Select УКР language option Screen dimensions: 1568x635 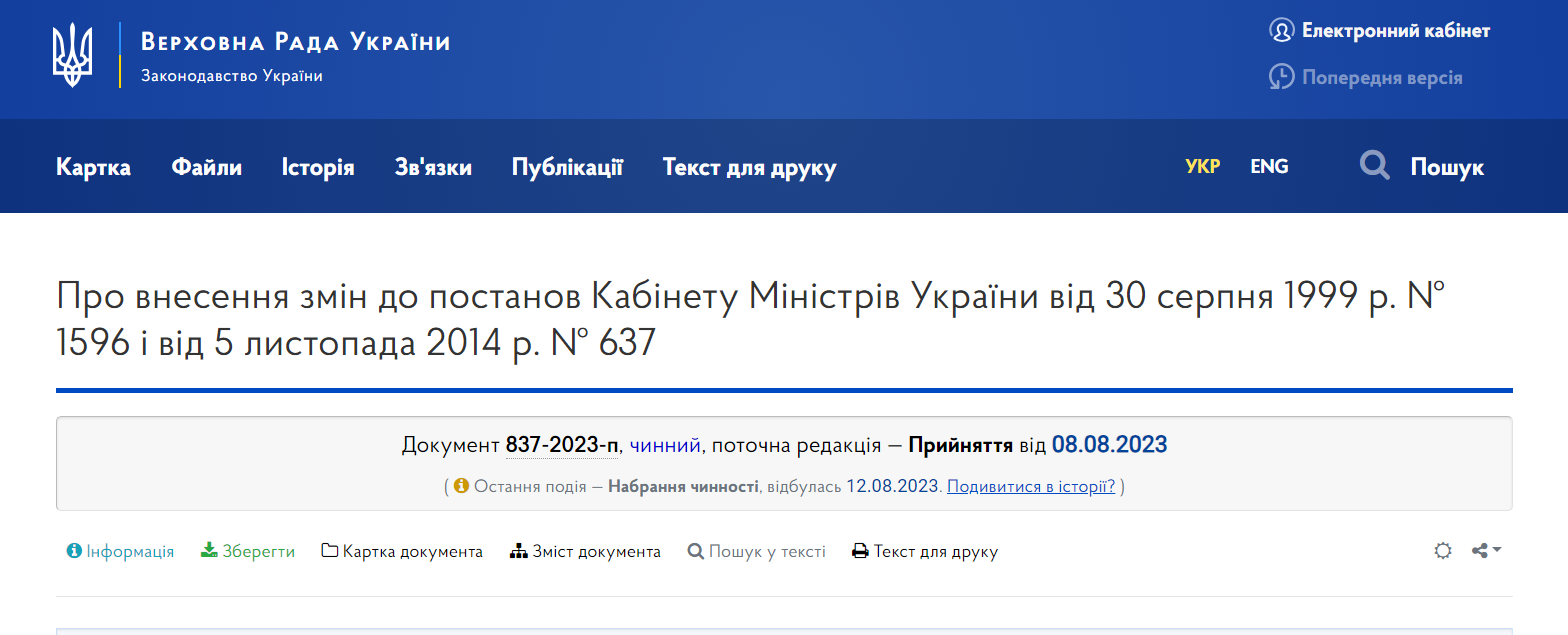[1202, 166]
